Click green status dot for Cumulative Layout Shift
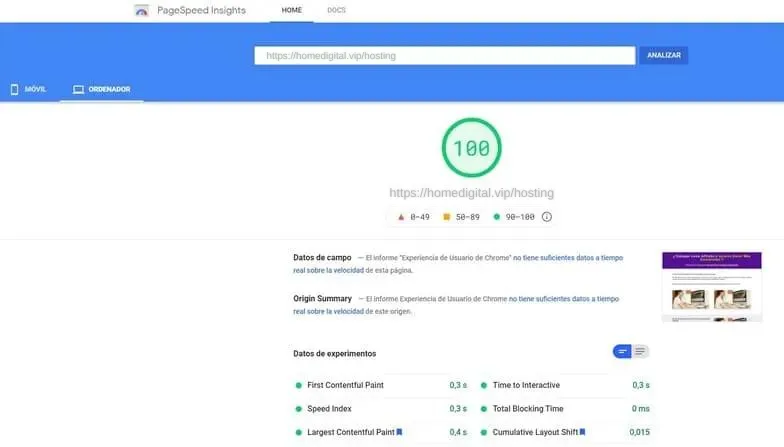Viewport: 784px width, 447px height. click(484, 432)
